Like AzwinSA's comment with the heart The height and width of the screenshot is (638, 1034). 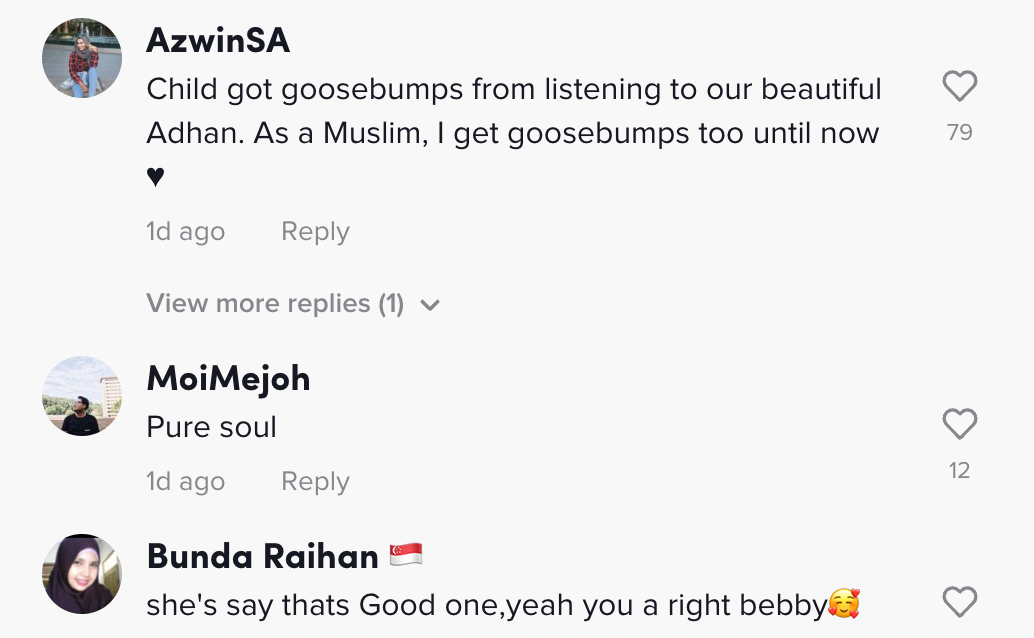[959, 87]
